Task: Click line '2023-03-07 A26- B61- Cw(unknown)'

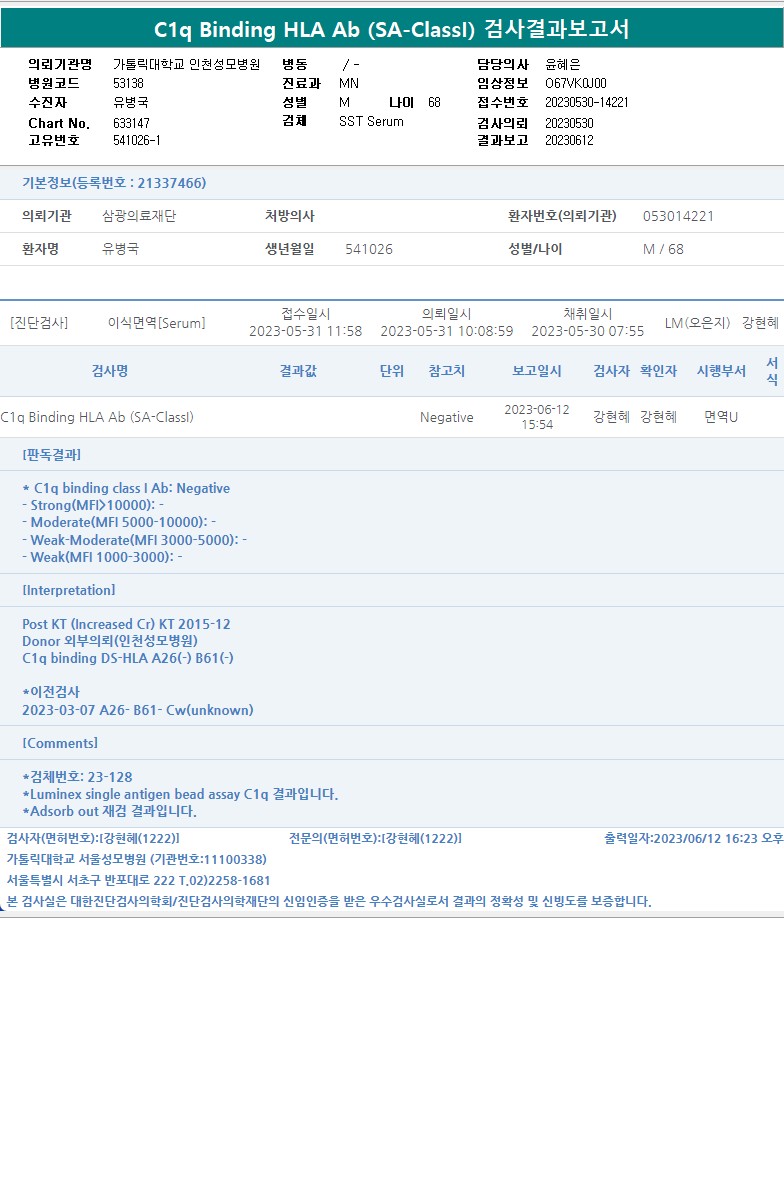Action: [x=138, y=710]
